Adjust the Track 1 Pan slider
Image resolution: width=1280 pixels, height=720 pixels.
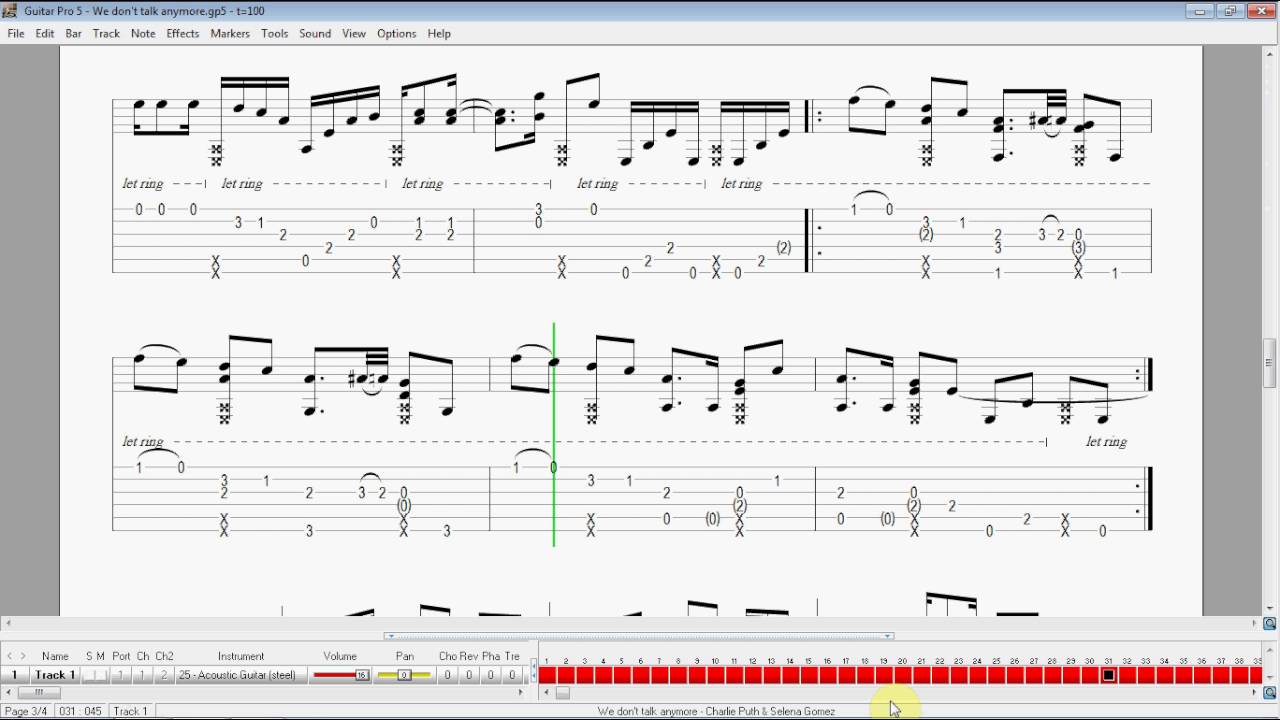(x=404, y=675)
